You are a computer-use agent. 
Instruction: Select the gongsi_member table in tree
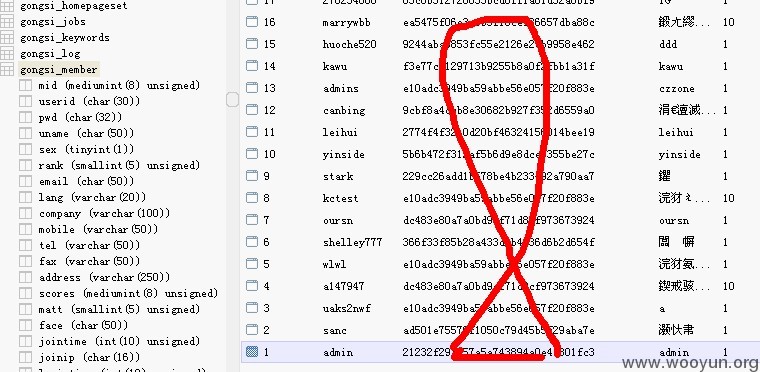(x=59, y=70)
